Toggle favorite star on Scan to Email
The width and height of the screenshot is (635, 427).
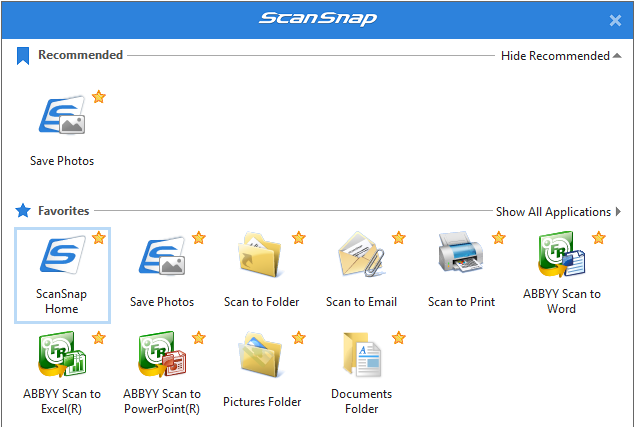coord(398,237)
